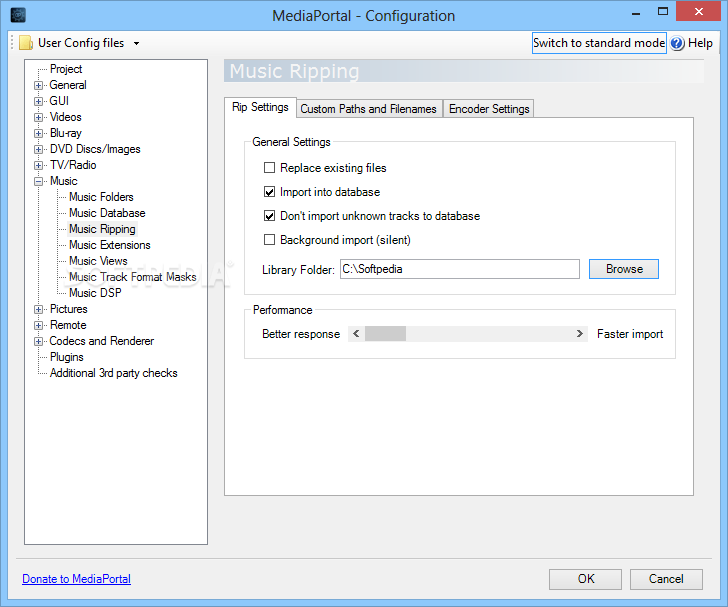The height and width of the screenshot is (607, 728).
Task: Select Project in the tree
Action: pos(66,69)
